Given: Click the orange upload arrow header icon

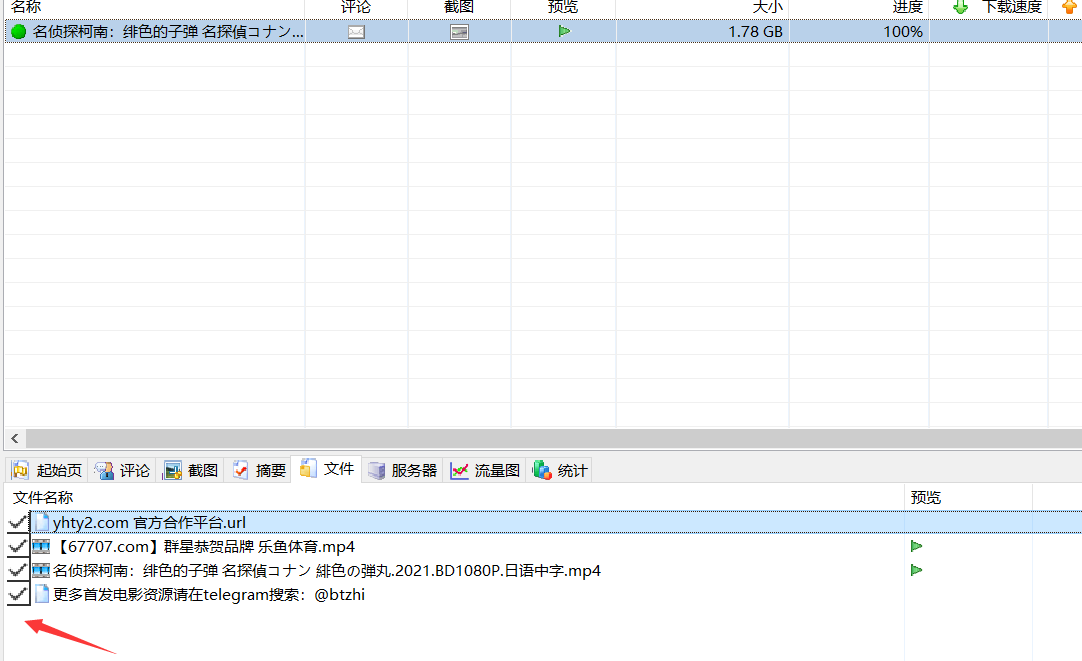Looking at the screenshot, I should (x=1069, y=7).
